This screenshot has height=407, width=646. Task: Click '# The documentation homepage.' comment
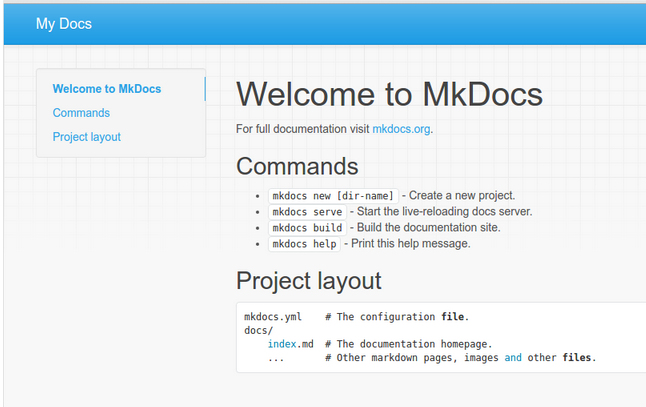[x=408, y=344]
